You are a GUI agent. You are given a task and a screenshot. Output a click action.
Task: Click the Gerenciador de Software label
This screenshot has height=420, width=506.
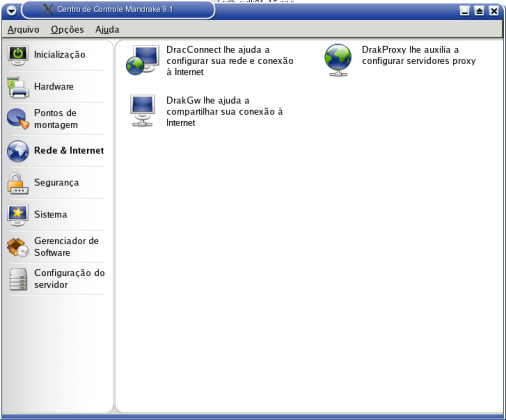(x=66, y=247)
